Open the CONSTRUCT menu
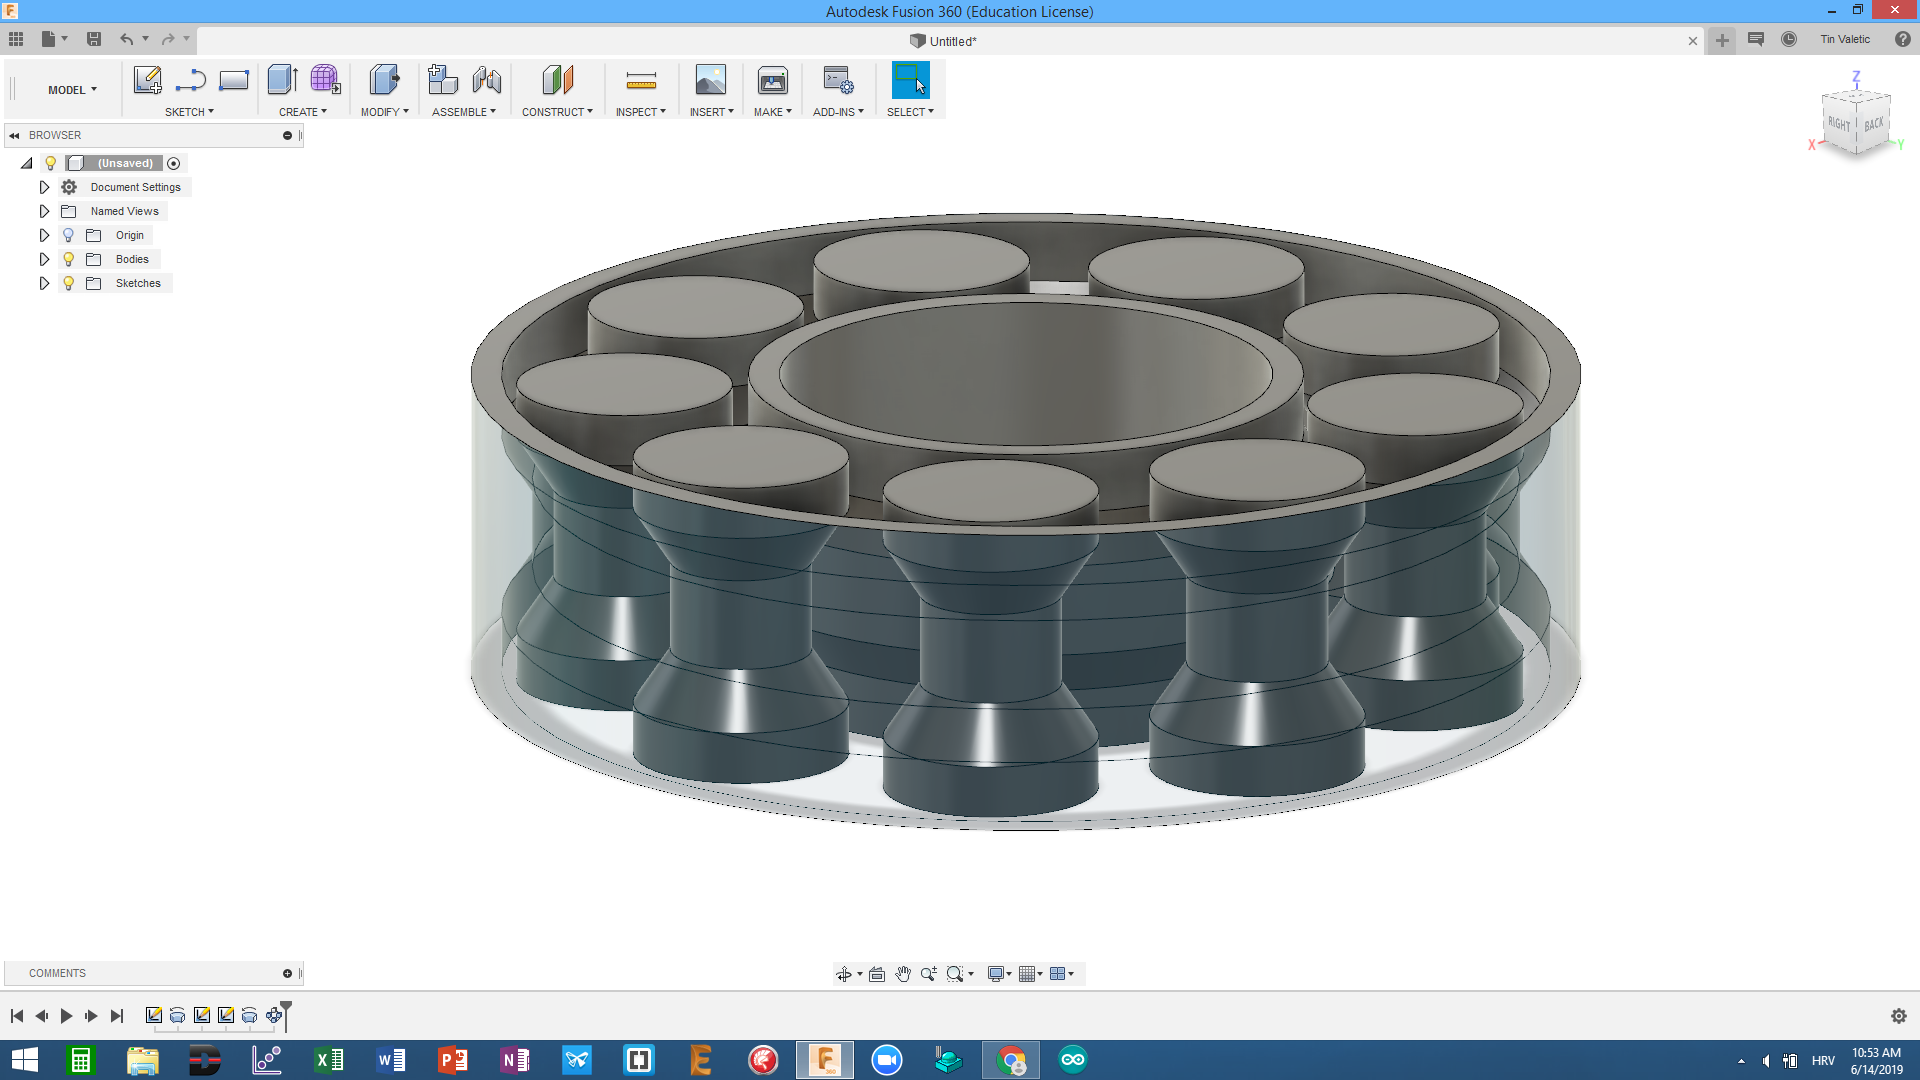The image size is (1920, 1080). (557, 112)
